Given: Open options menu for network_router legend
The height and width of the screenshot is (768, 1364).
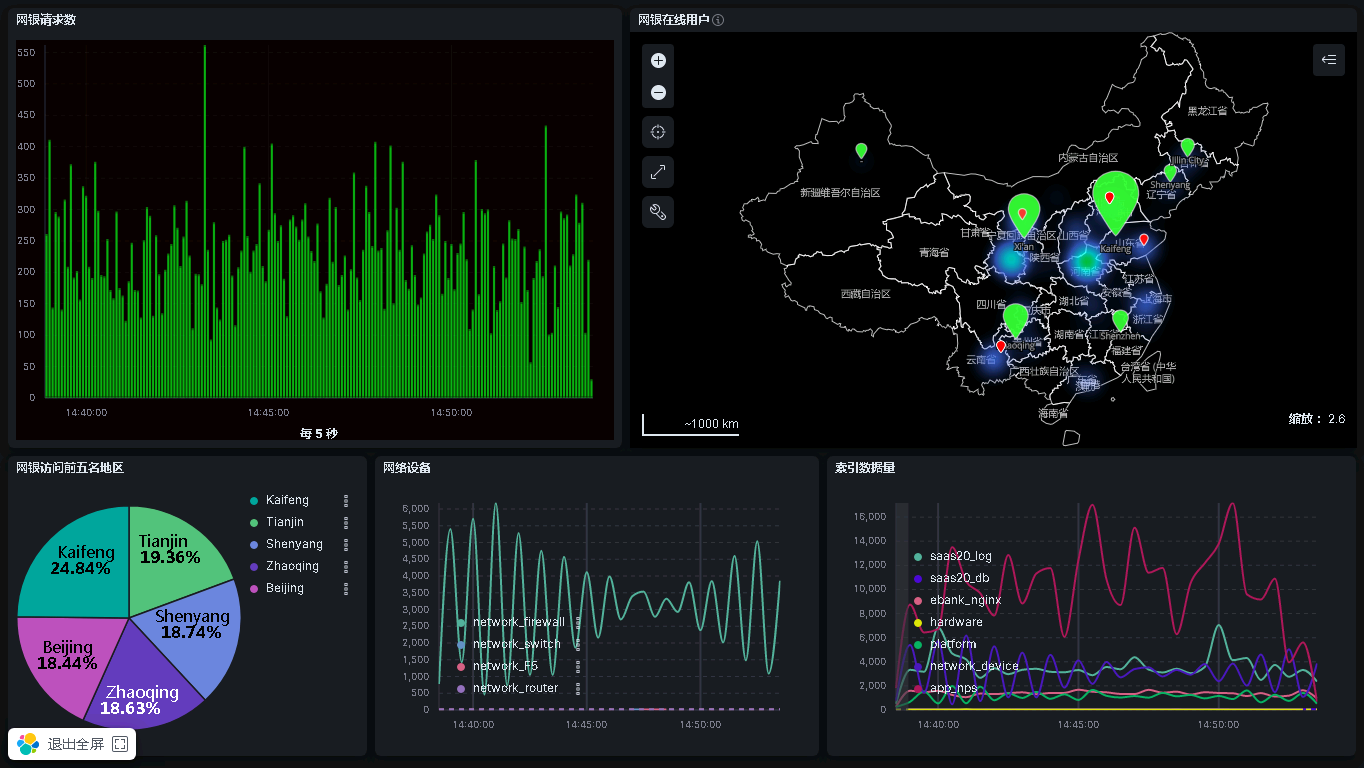Looking at the screenshot, I should tap(577, 688).
